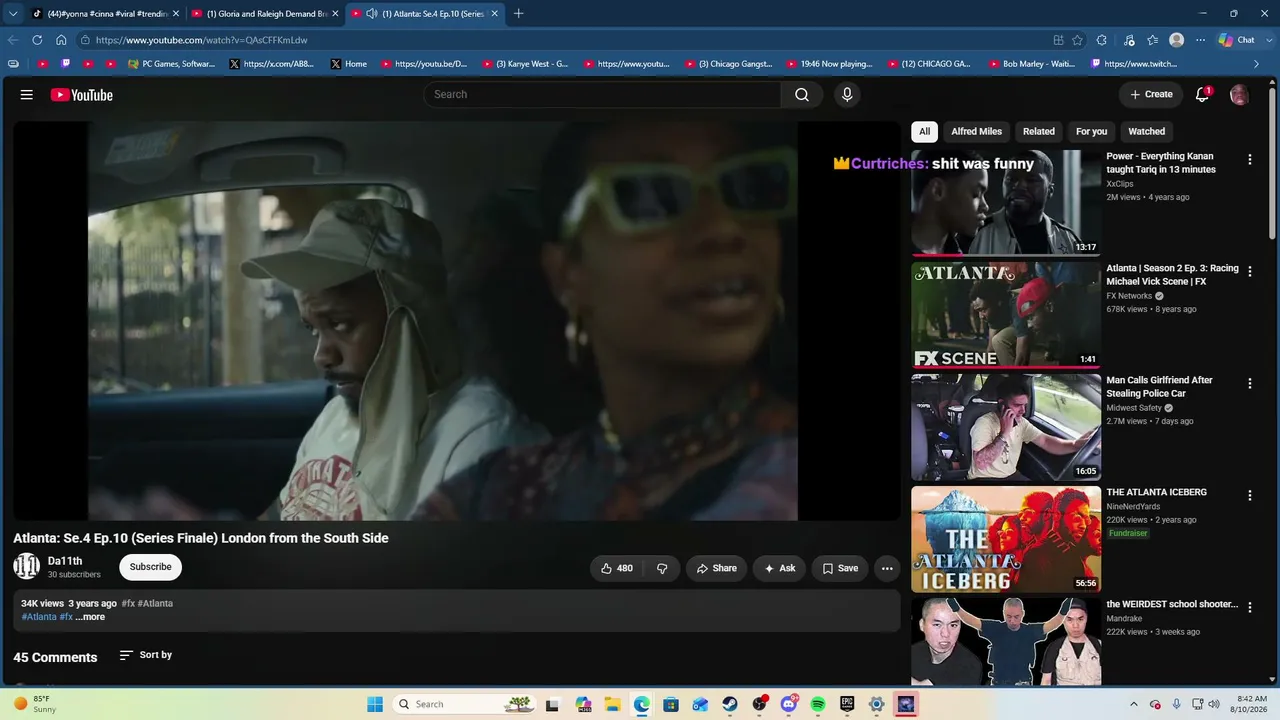Open Steam from the taskbar
1280x720 pixels.
pyautogui.click(x=730, y=704)
